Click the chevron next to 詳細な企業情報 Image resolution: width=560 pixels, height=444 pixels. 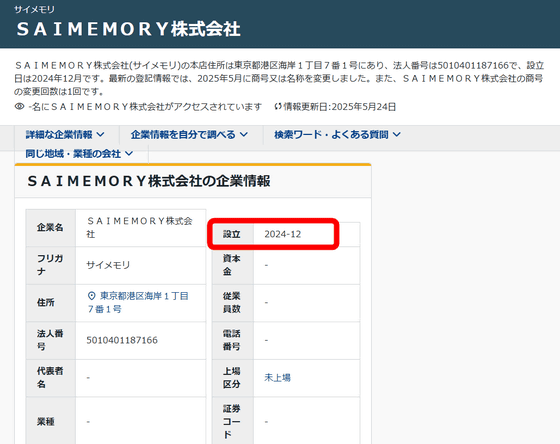(101, 135)
